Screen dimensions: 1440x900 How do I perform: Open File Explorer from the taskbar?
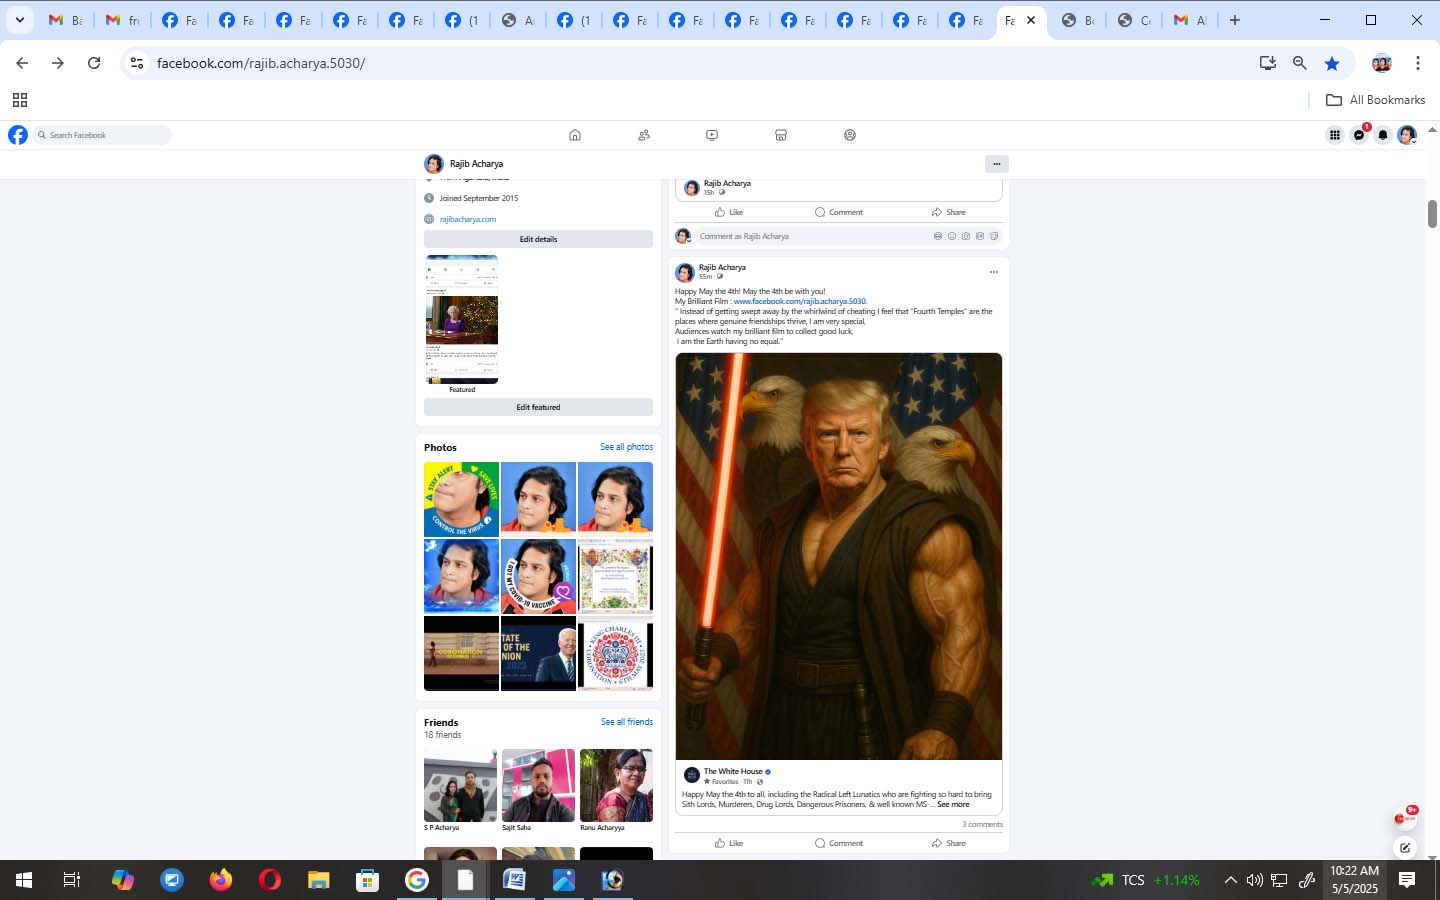318,880
